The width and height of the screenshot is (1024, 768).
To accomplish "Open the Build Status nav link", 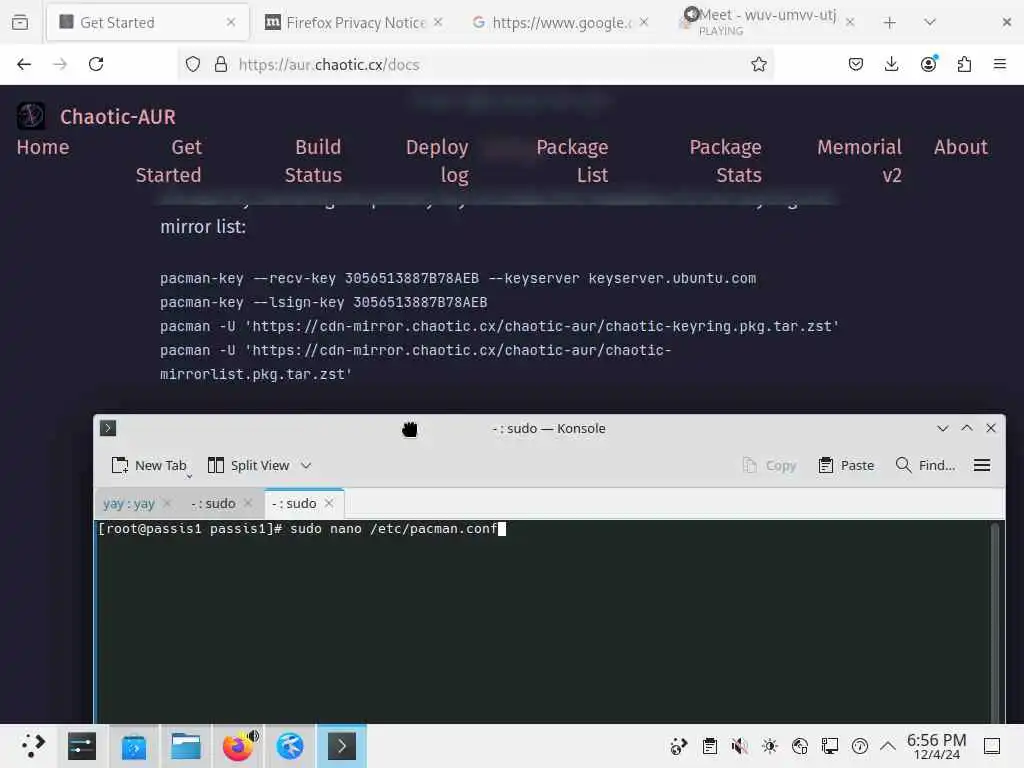I will coord(313,161).
